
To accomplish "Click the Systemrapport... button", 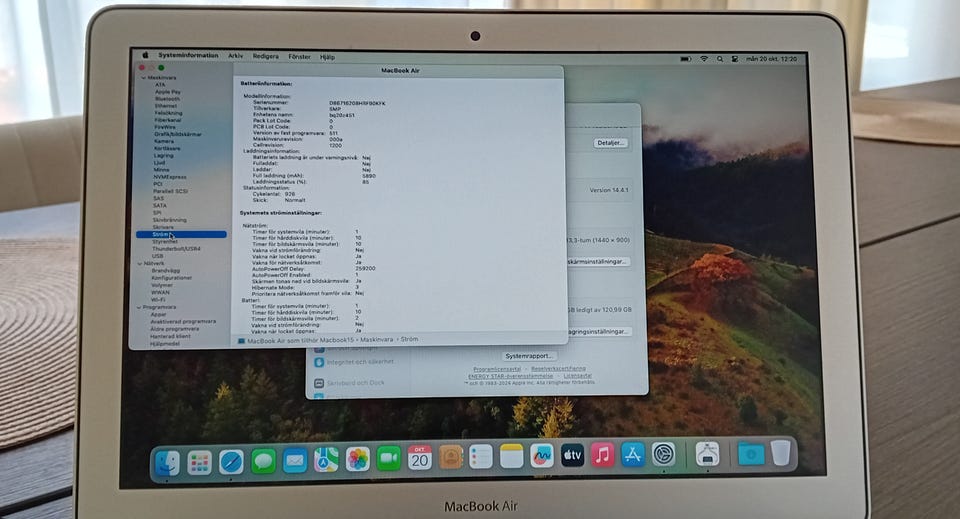I will point(529,356).
